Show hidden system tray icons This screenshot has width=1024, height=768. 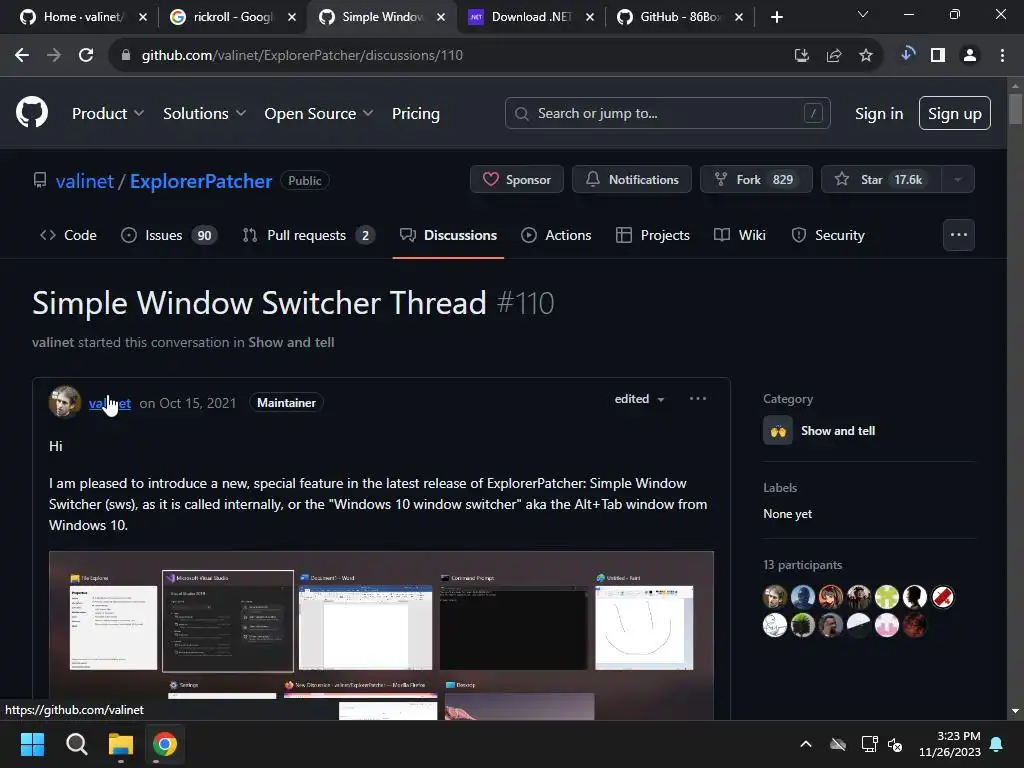click(806, 744)
